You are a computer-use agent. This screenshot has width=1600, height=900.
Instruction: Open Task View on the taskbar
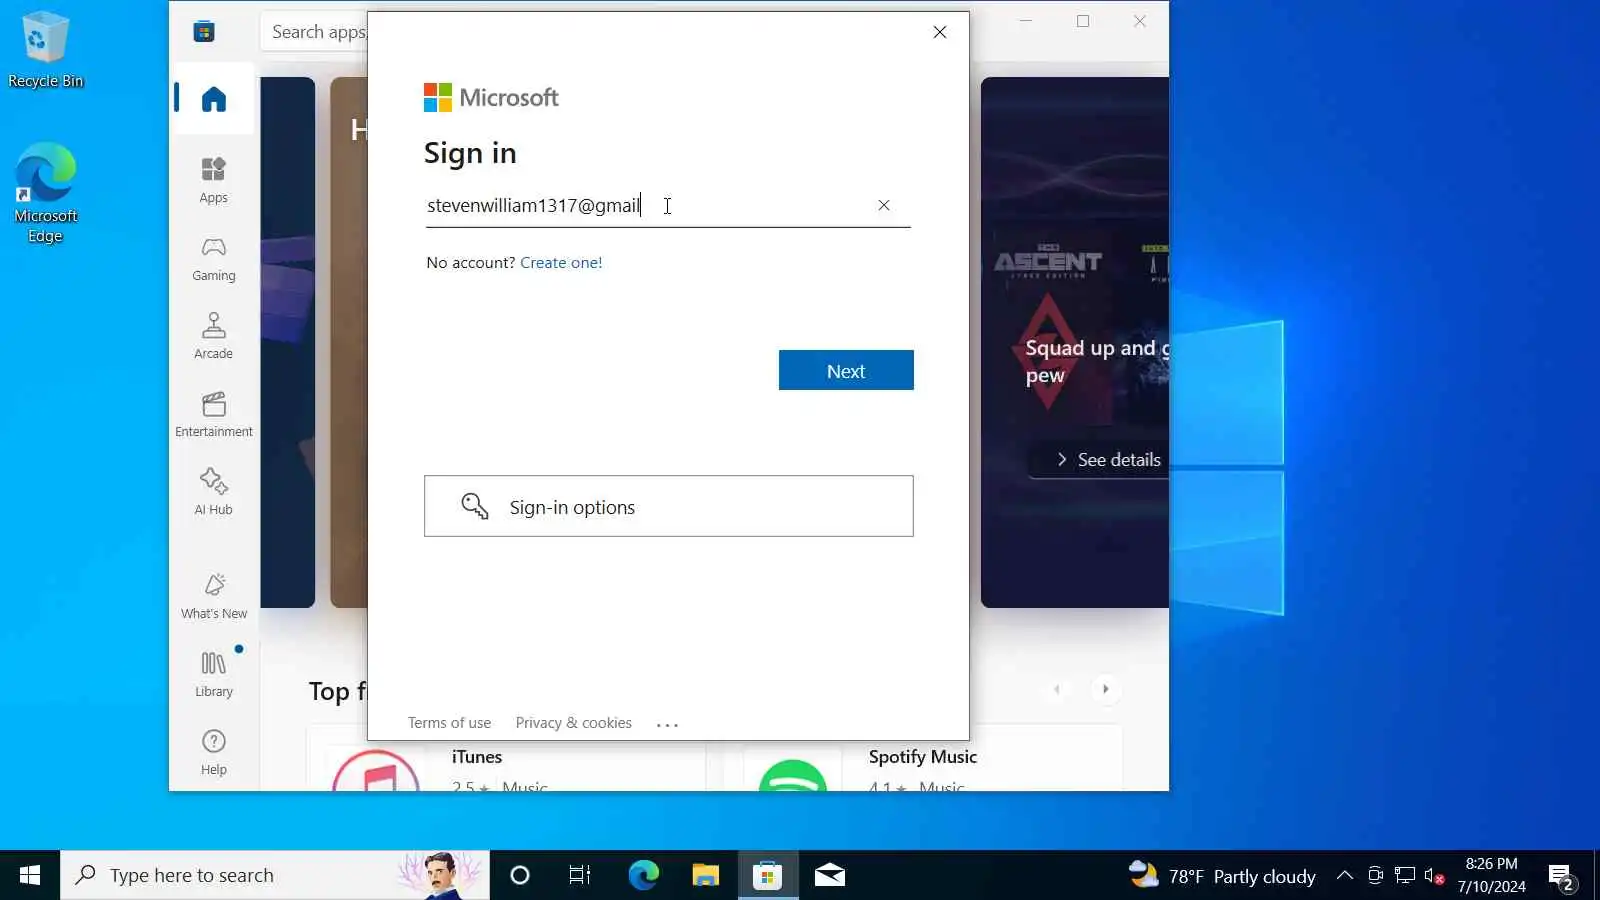[580, 875]
